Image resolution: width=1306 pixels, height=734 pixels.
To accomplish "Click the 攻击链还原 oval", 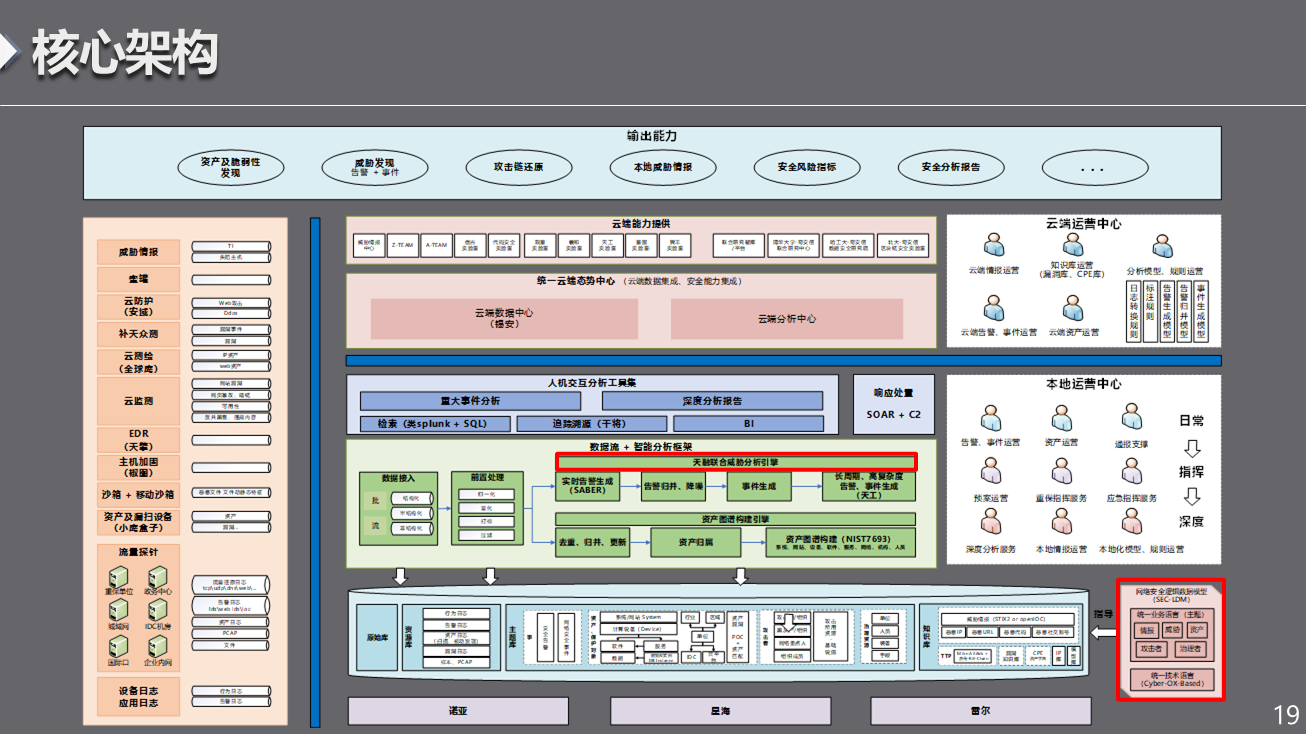I will (x=518, y=167).
